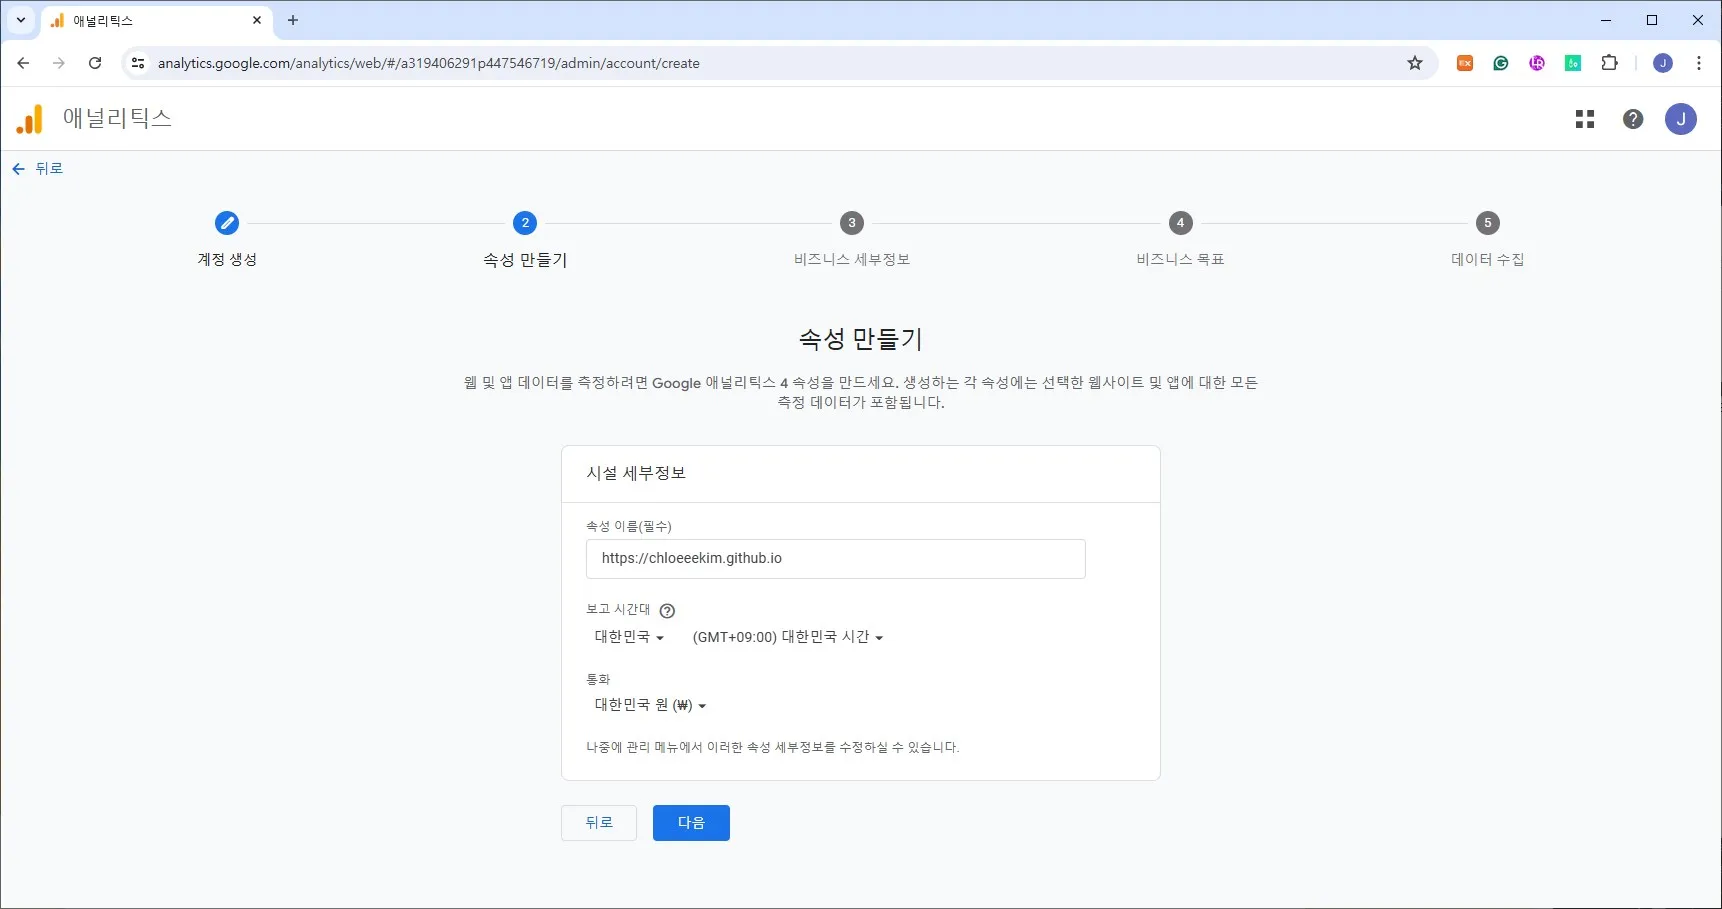Go back with the browser back arrow
1722x909 pixels.
(x=23, y=63)
